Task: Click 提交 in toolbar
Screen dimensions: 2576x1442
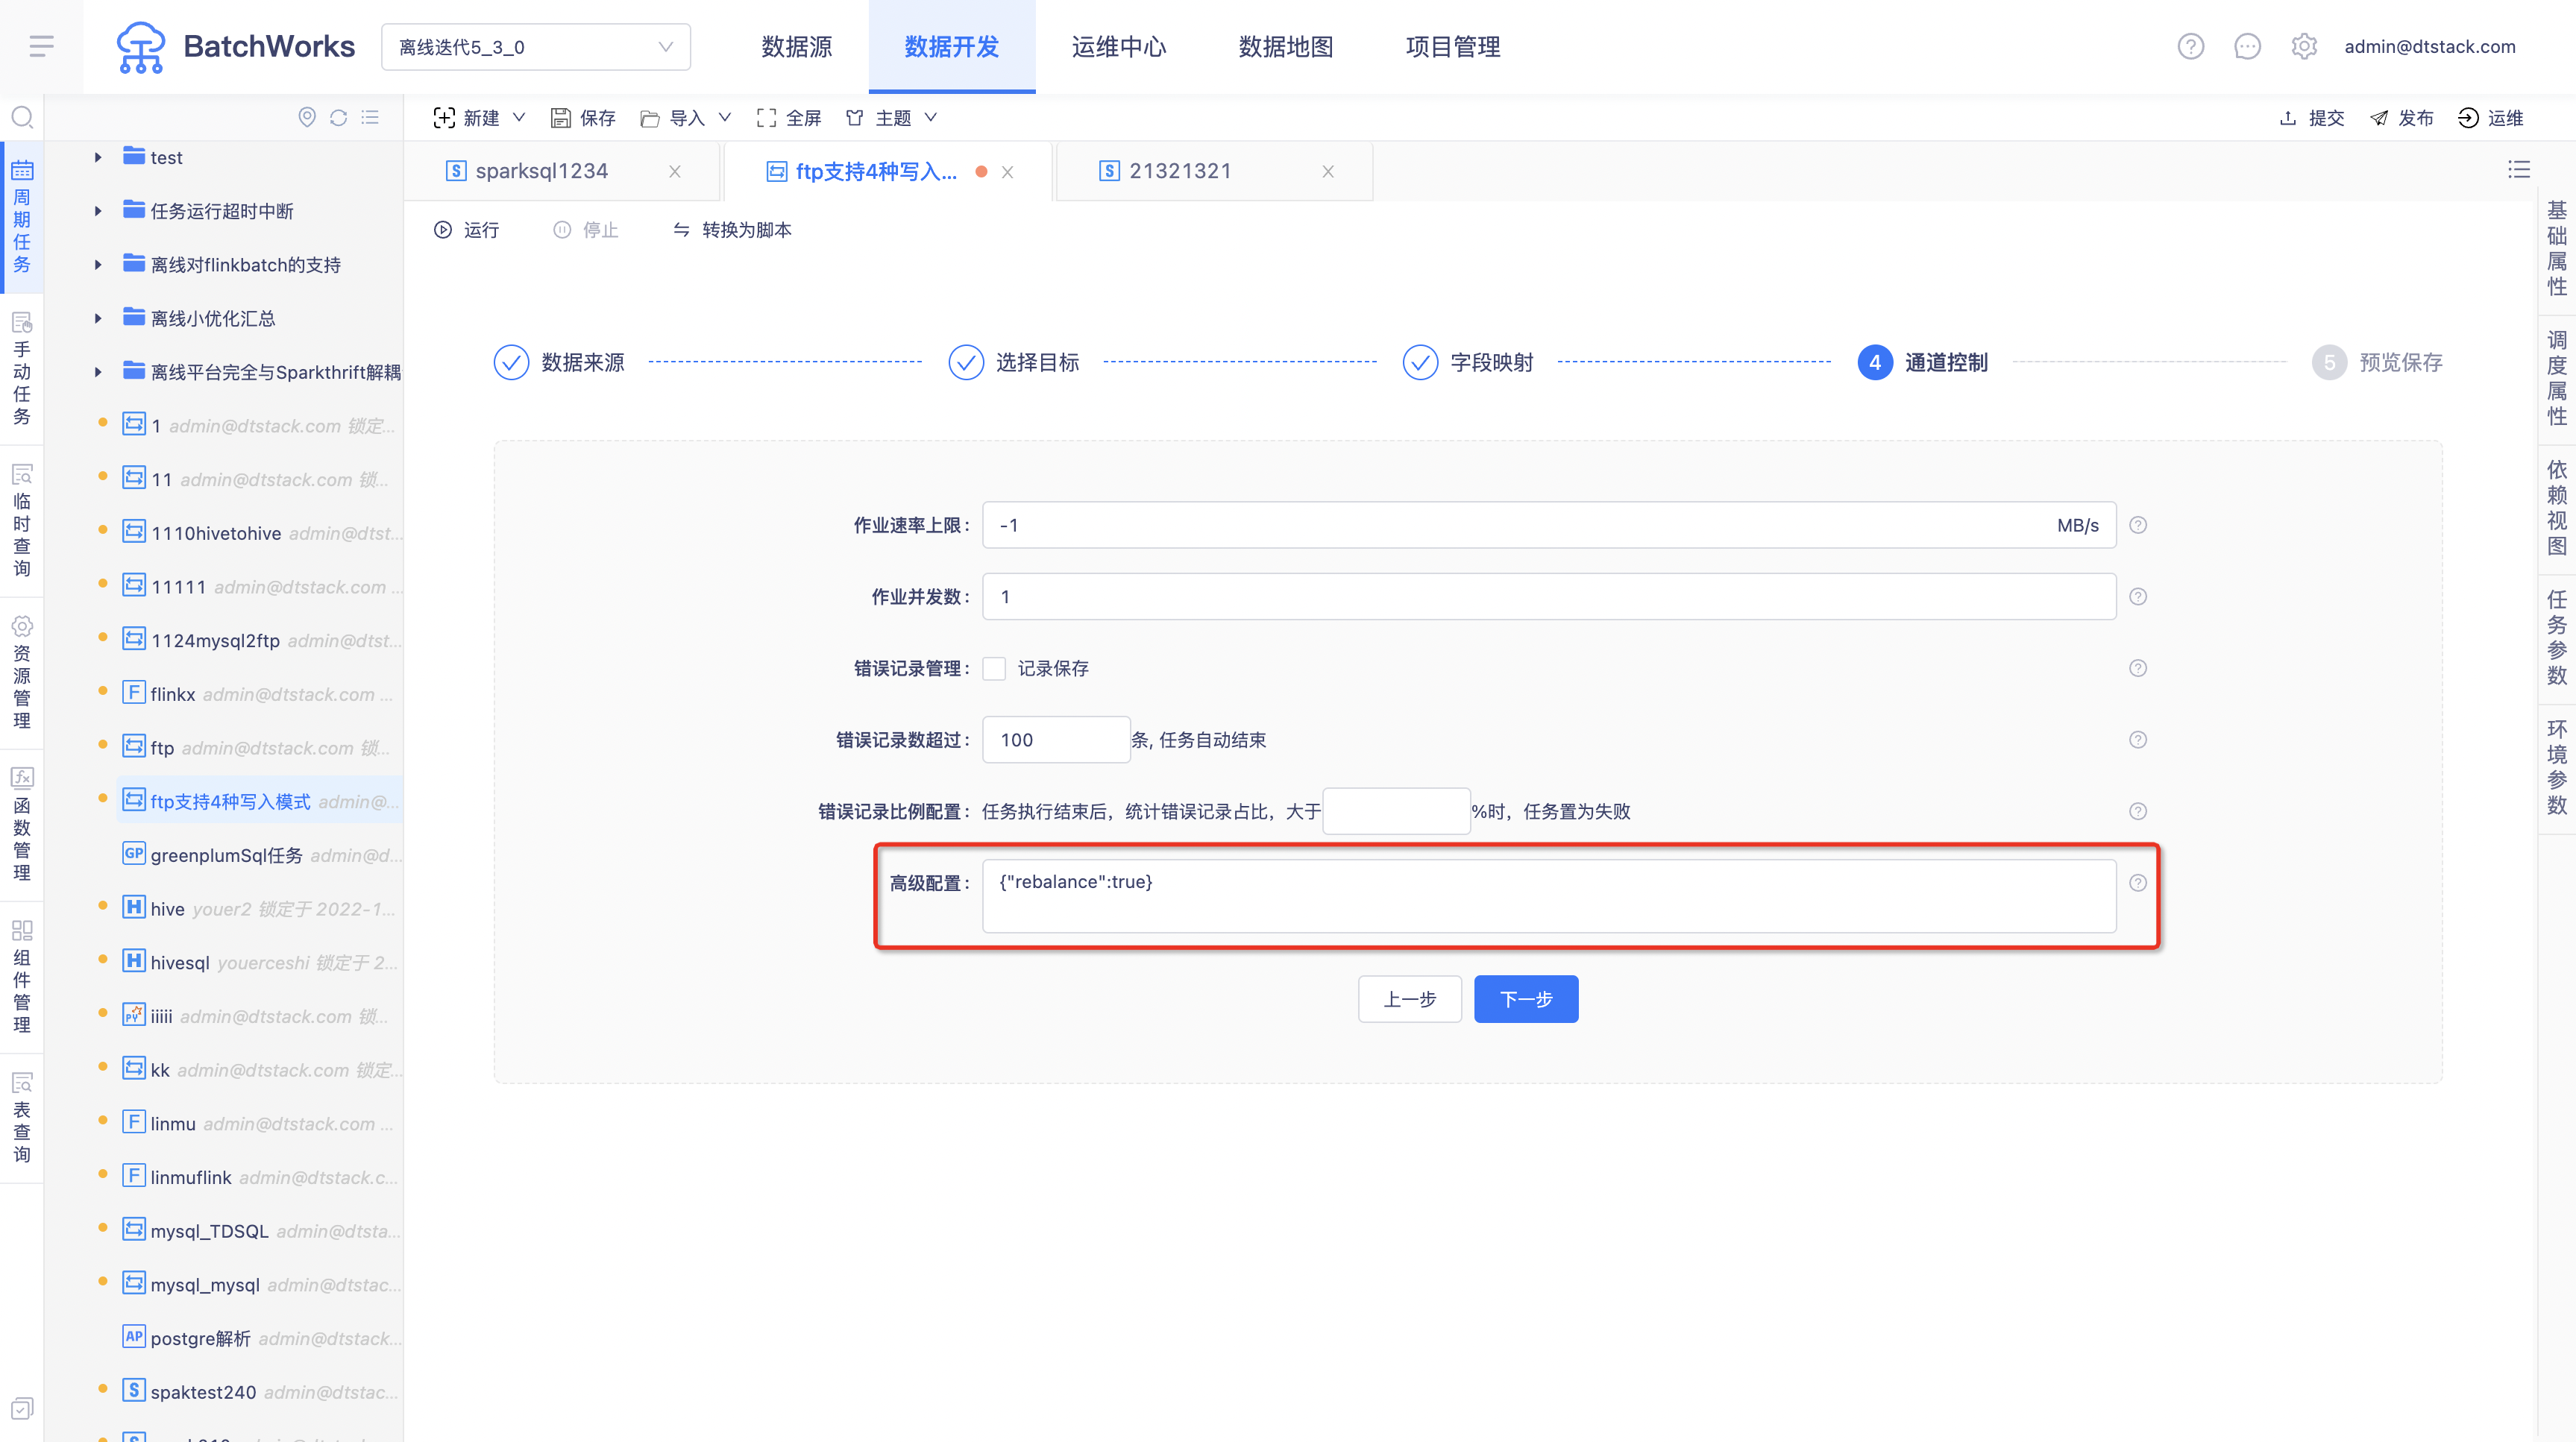Action: pos(2311,118)
